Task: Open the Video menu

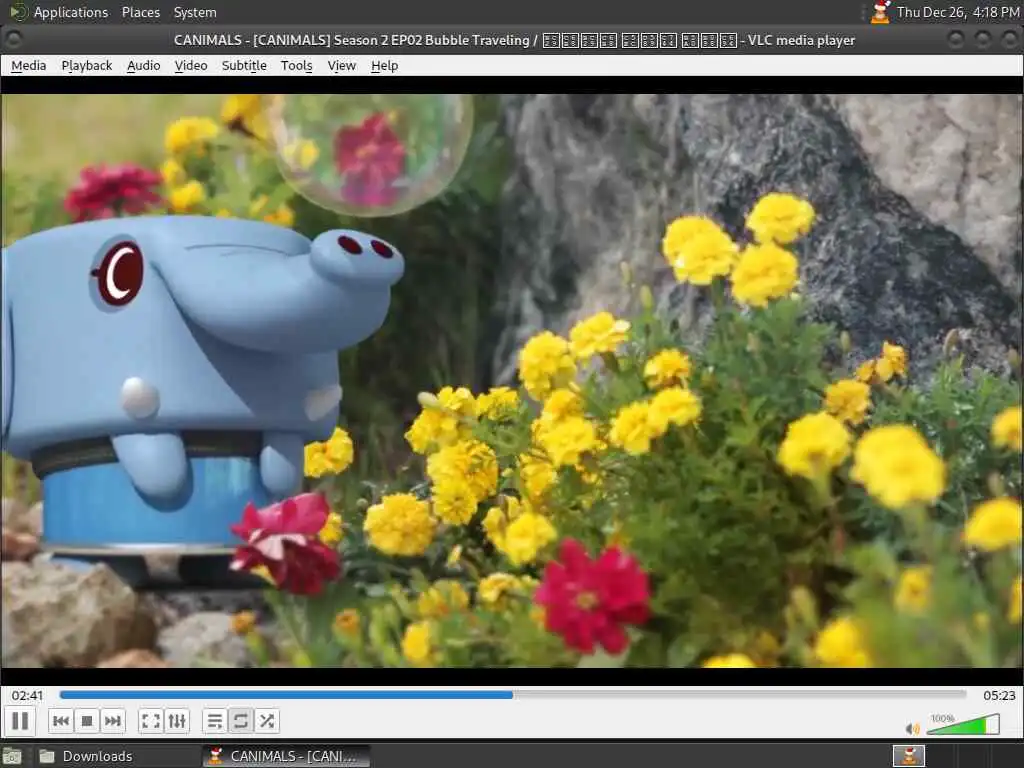Action: coord(191,65)
